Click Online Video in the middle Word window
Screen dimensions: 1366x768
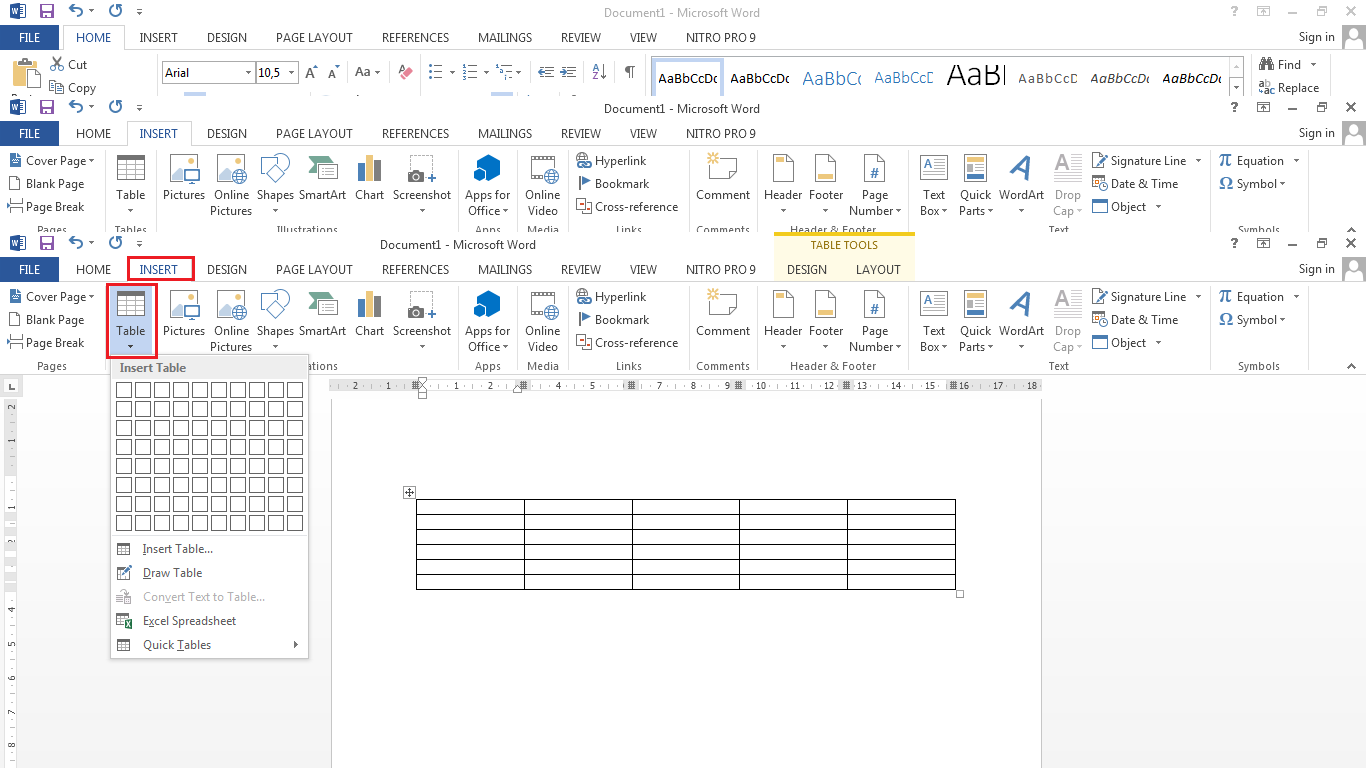click(543, 186)
